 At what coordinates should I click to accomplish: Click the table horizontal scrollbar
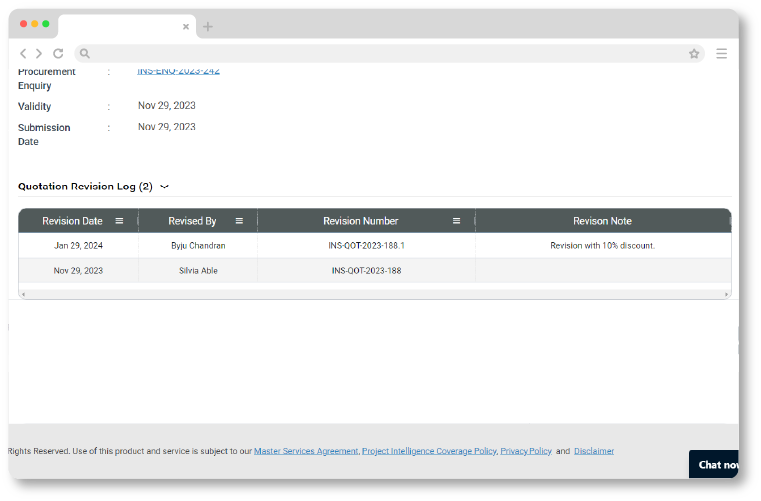pos(374,294)
